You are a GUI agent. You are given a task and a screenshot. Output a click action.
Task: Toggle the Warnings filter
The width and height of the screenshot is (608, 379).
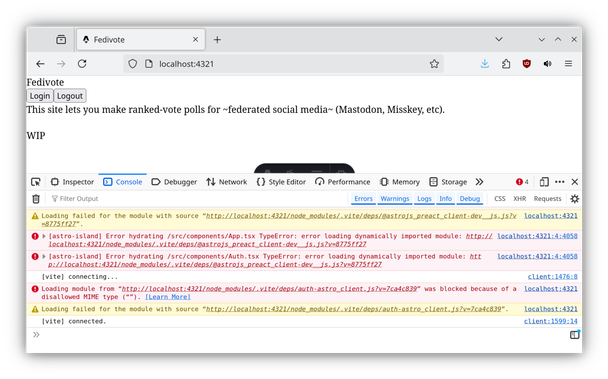coord(395,199)
